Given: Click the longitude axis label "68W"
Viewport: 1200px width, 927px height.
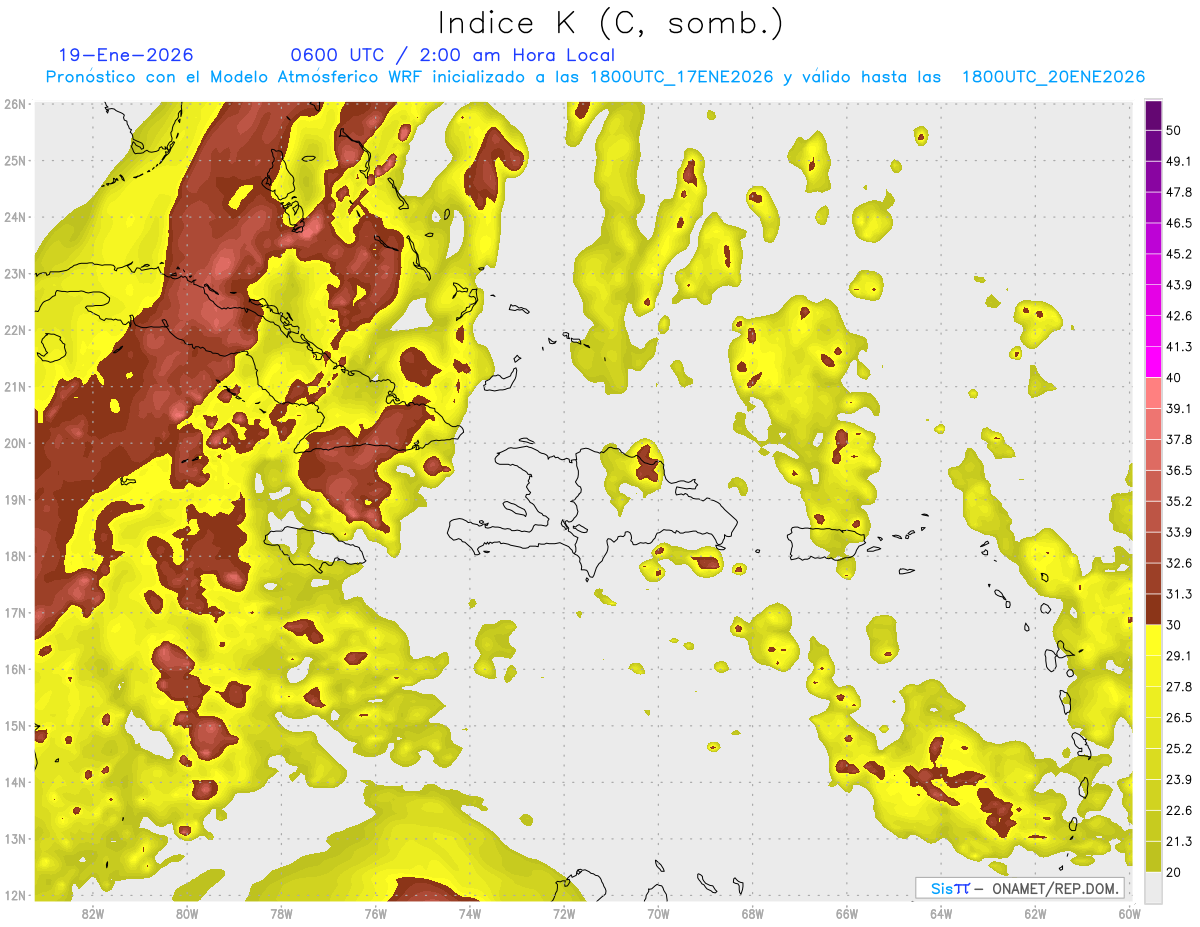Looking at the screenshot, I should coord(752,913).
